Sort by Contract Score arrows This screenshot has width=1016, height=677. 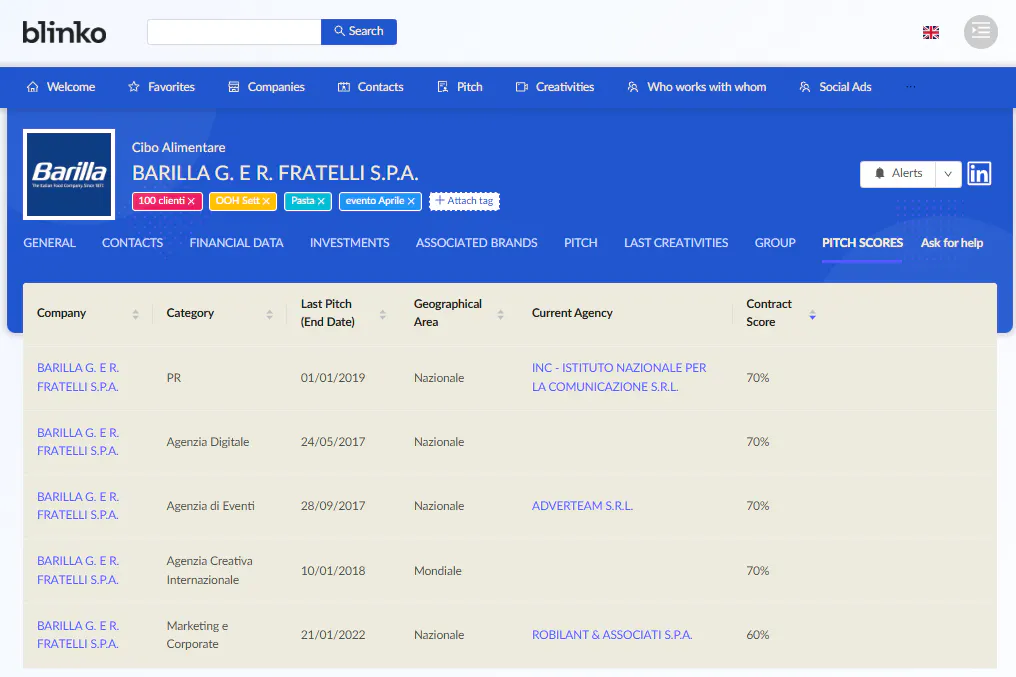click(812, 314)
